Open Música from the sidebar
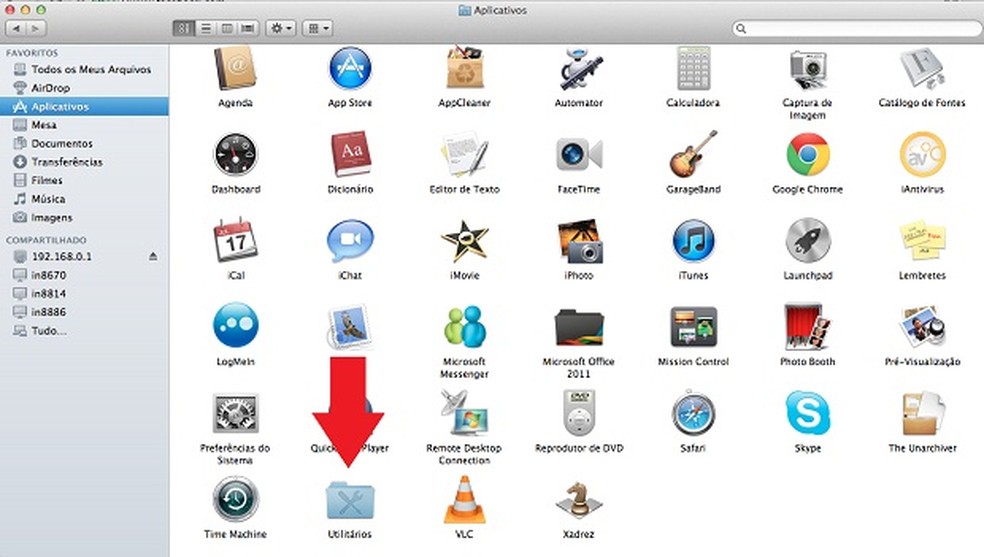 [x=84, y=199]
